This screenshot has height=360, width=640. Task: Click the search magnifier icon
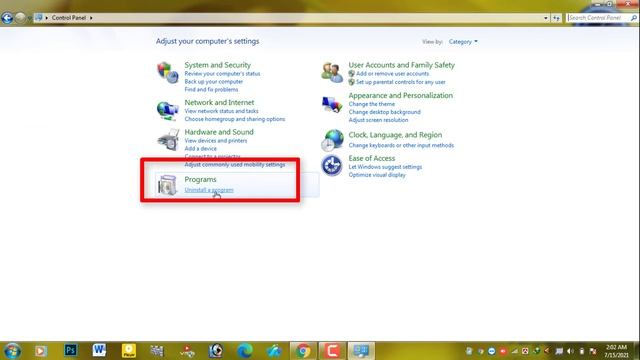point(633,18)
